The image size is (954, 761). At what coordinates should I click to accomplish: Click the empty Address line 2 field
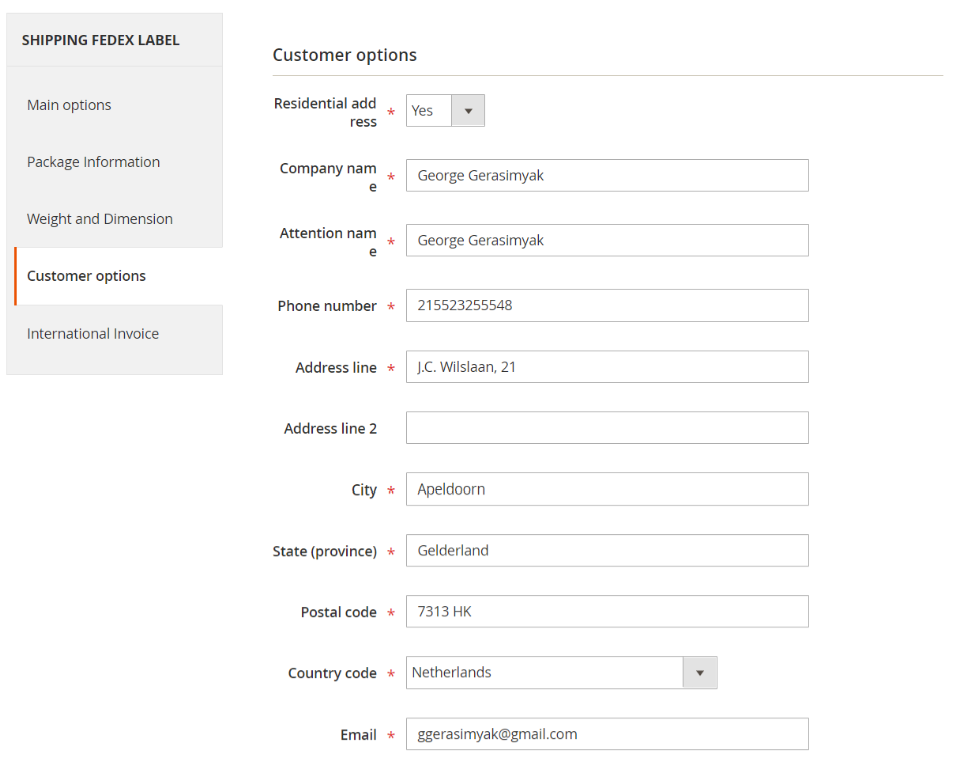pyautogui.click(x=606, y=428)
